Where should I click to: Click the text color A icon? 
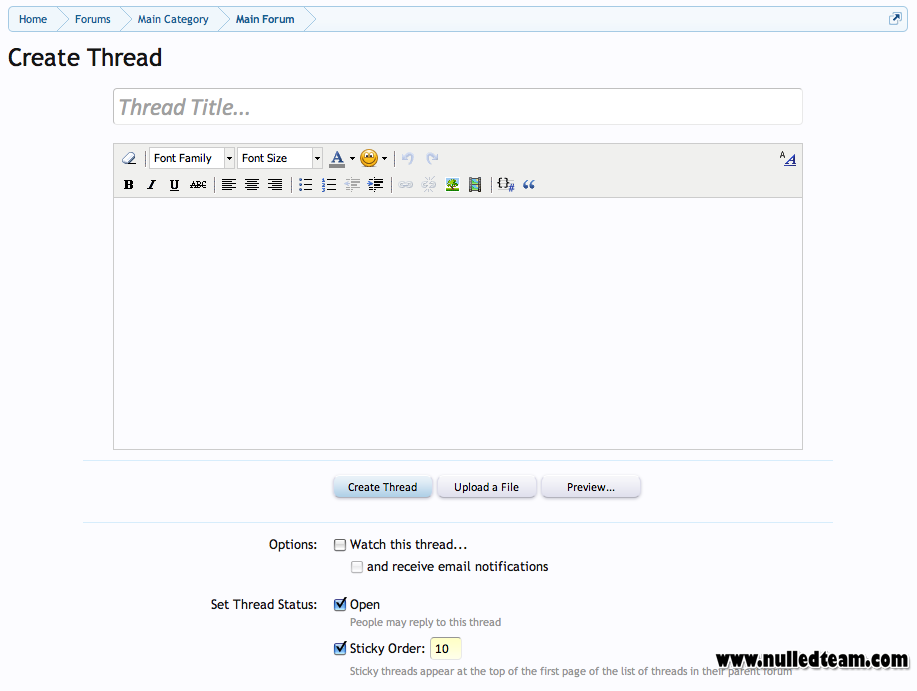tap(337, 158)
